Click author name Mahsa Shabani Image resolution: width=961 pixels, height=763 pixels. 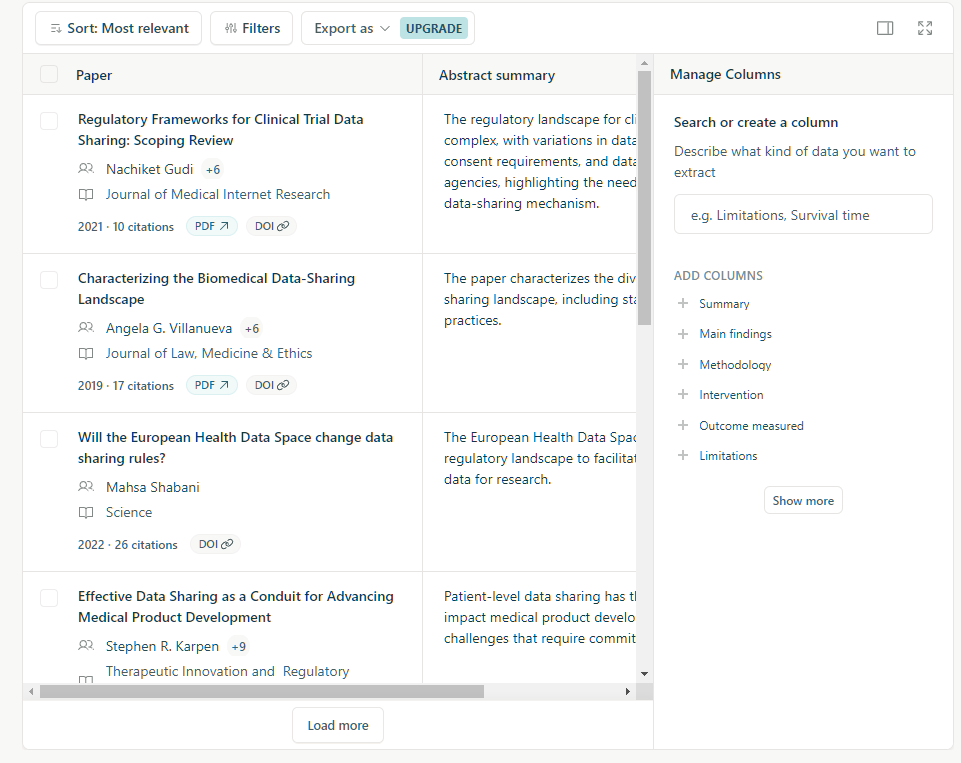pyautogui.click(x=153, y=487)
